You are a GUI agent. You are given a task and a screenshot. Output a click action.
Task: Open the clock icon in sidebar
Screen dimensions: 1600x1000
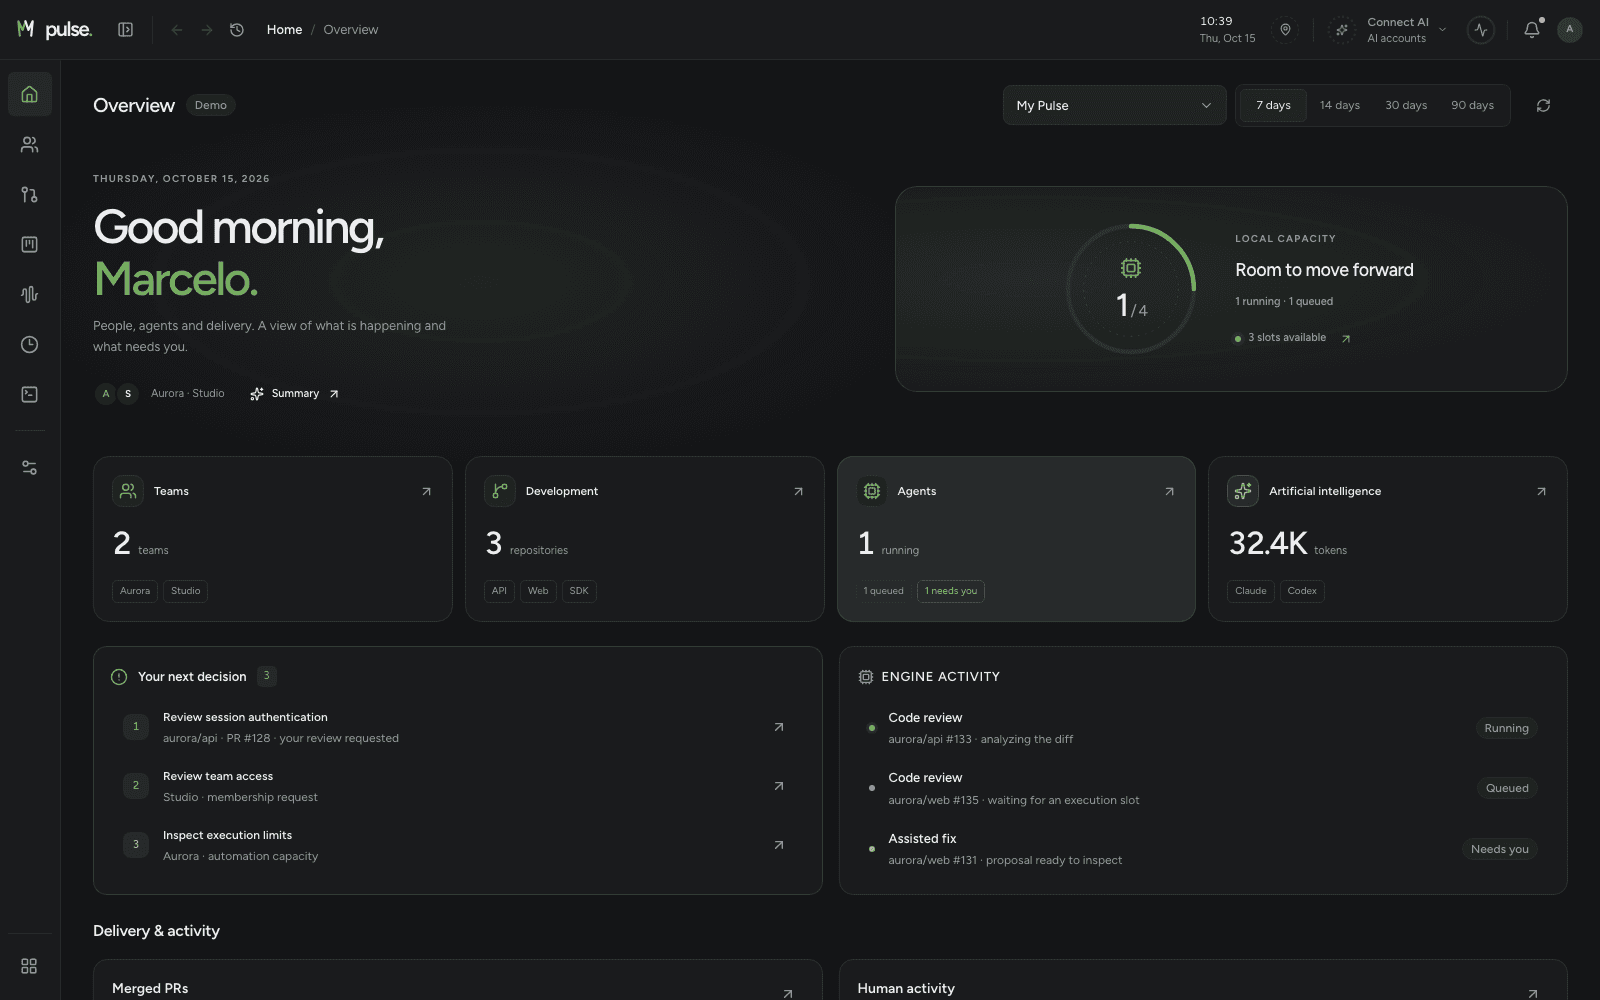tap(30, 345)
